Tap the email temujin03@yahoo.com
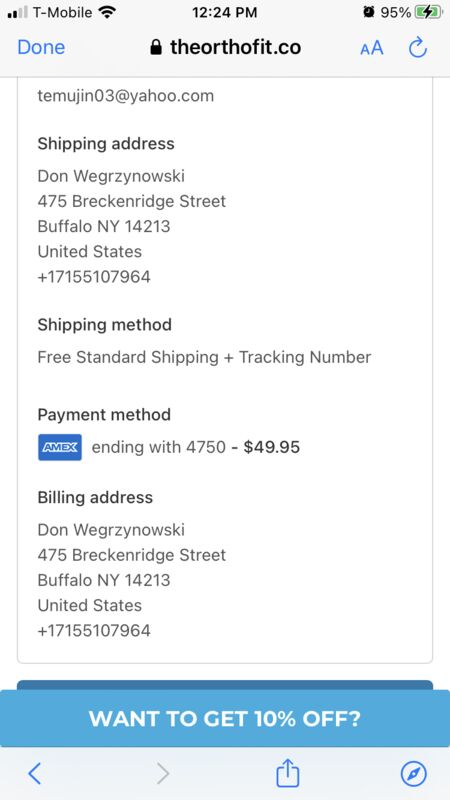Screen dimensions: 450x800 coord(126,95)
